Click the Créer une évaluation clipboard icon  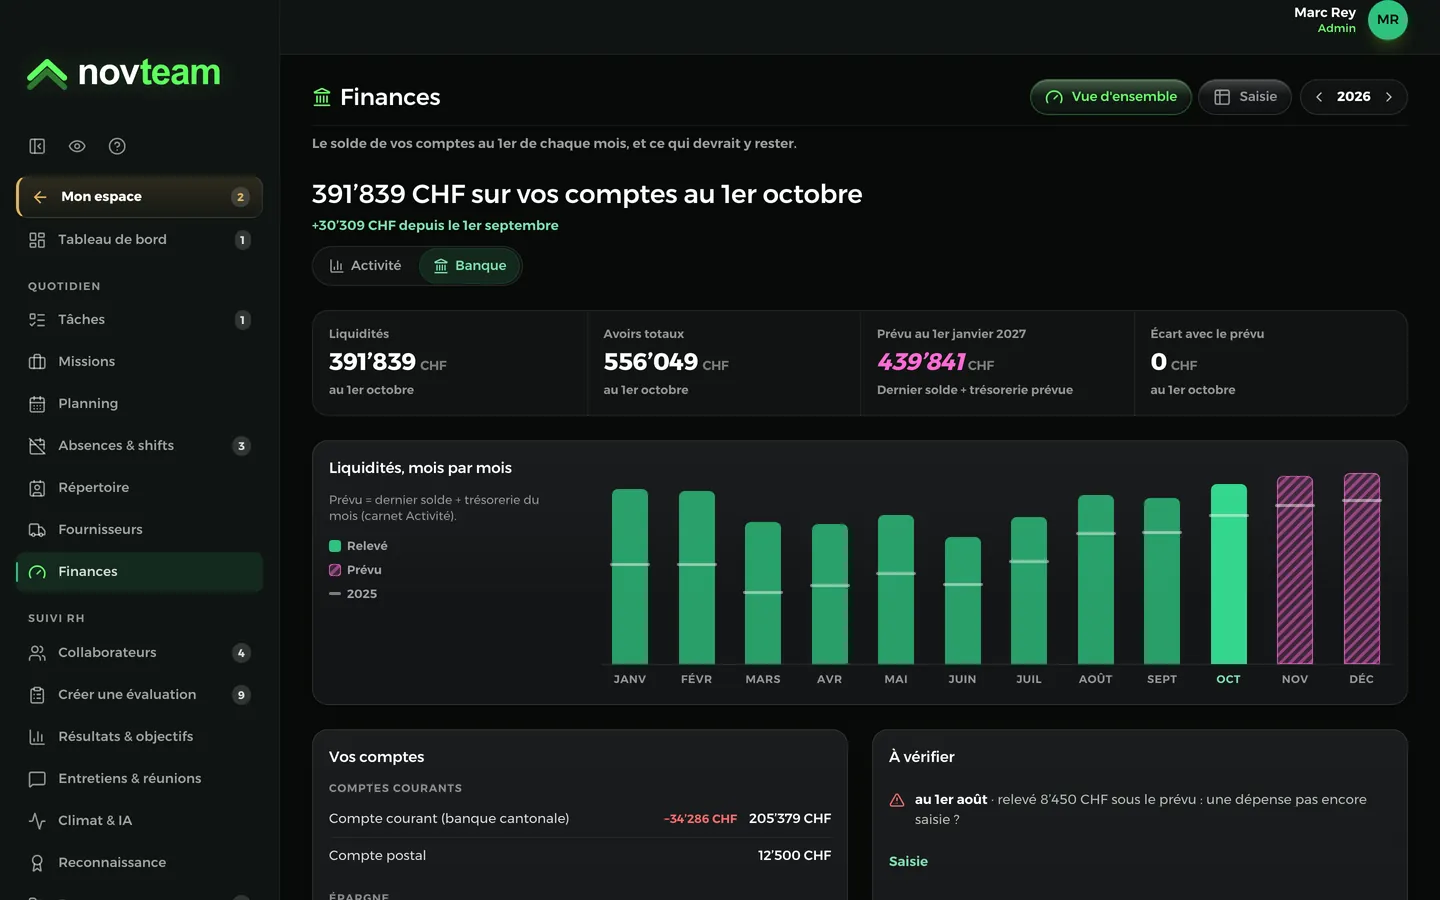point(37,695)
